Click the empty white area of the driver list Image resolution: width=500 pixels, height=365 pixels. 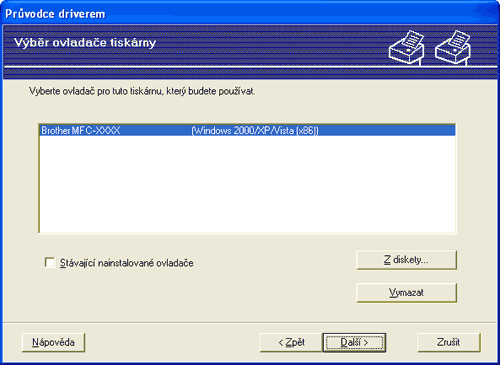click(247, 184)
